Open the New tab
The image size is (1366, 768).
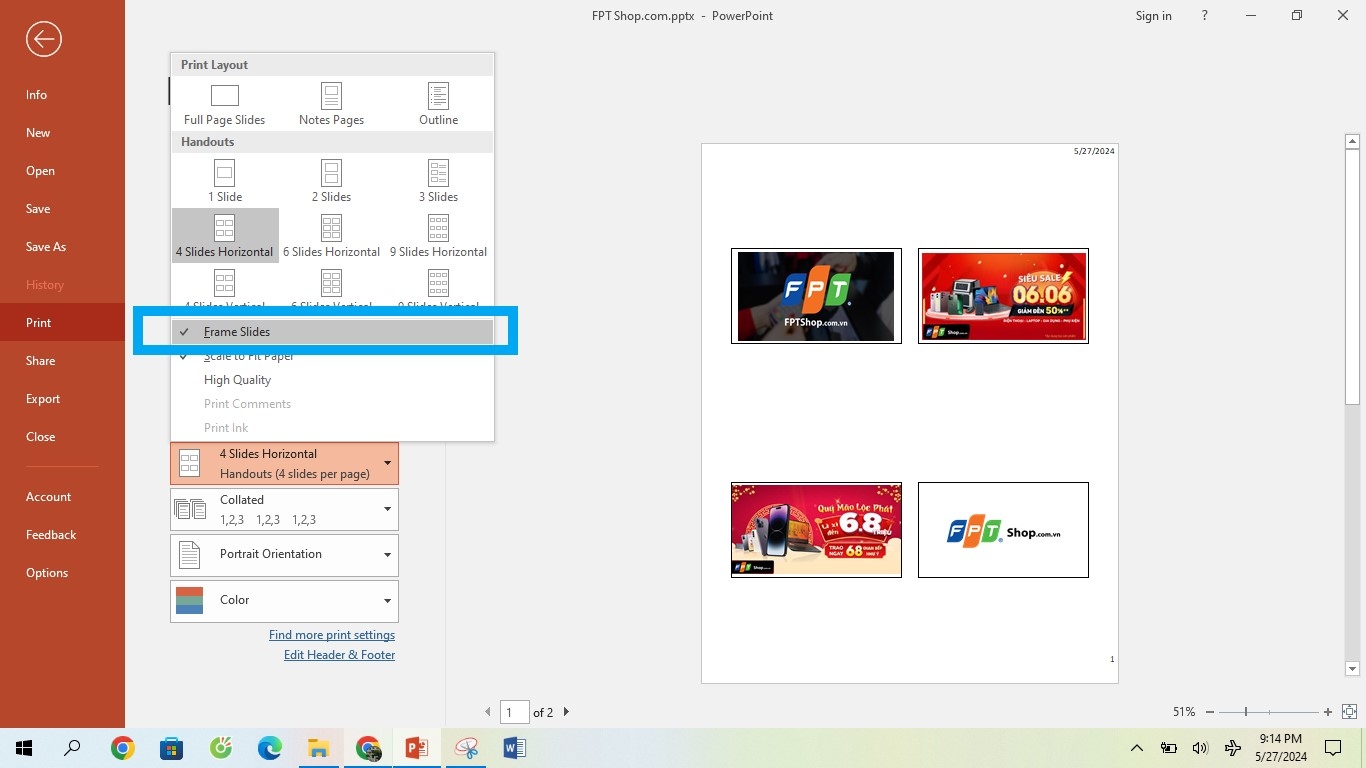(x=62, y=133)
